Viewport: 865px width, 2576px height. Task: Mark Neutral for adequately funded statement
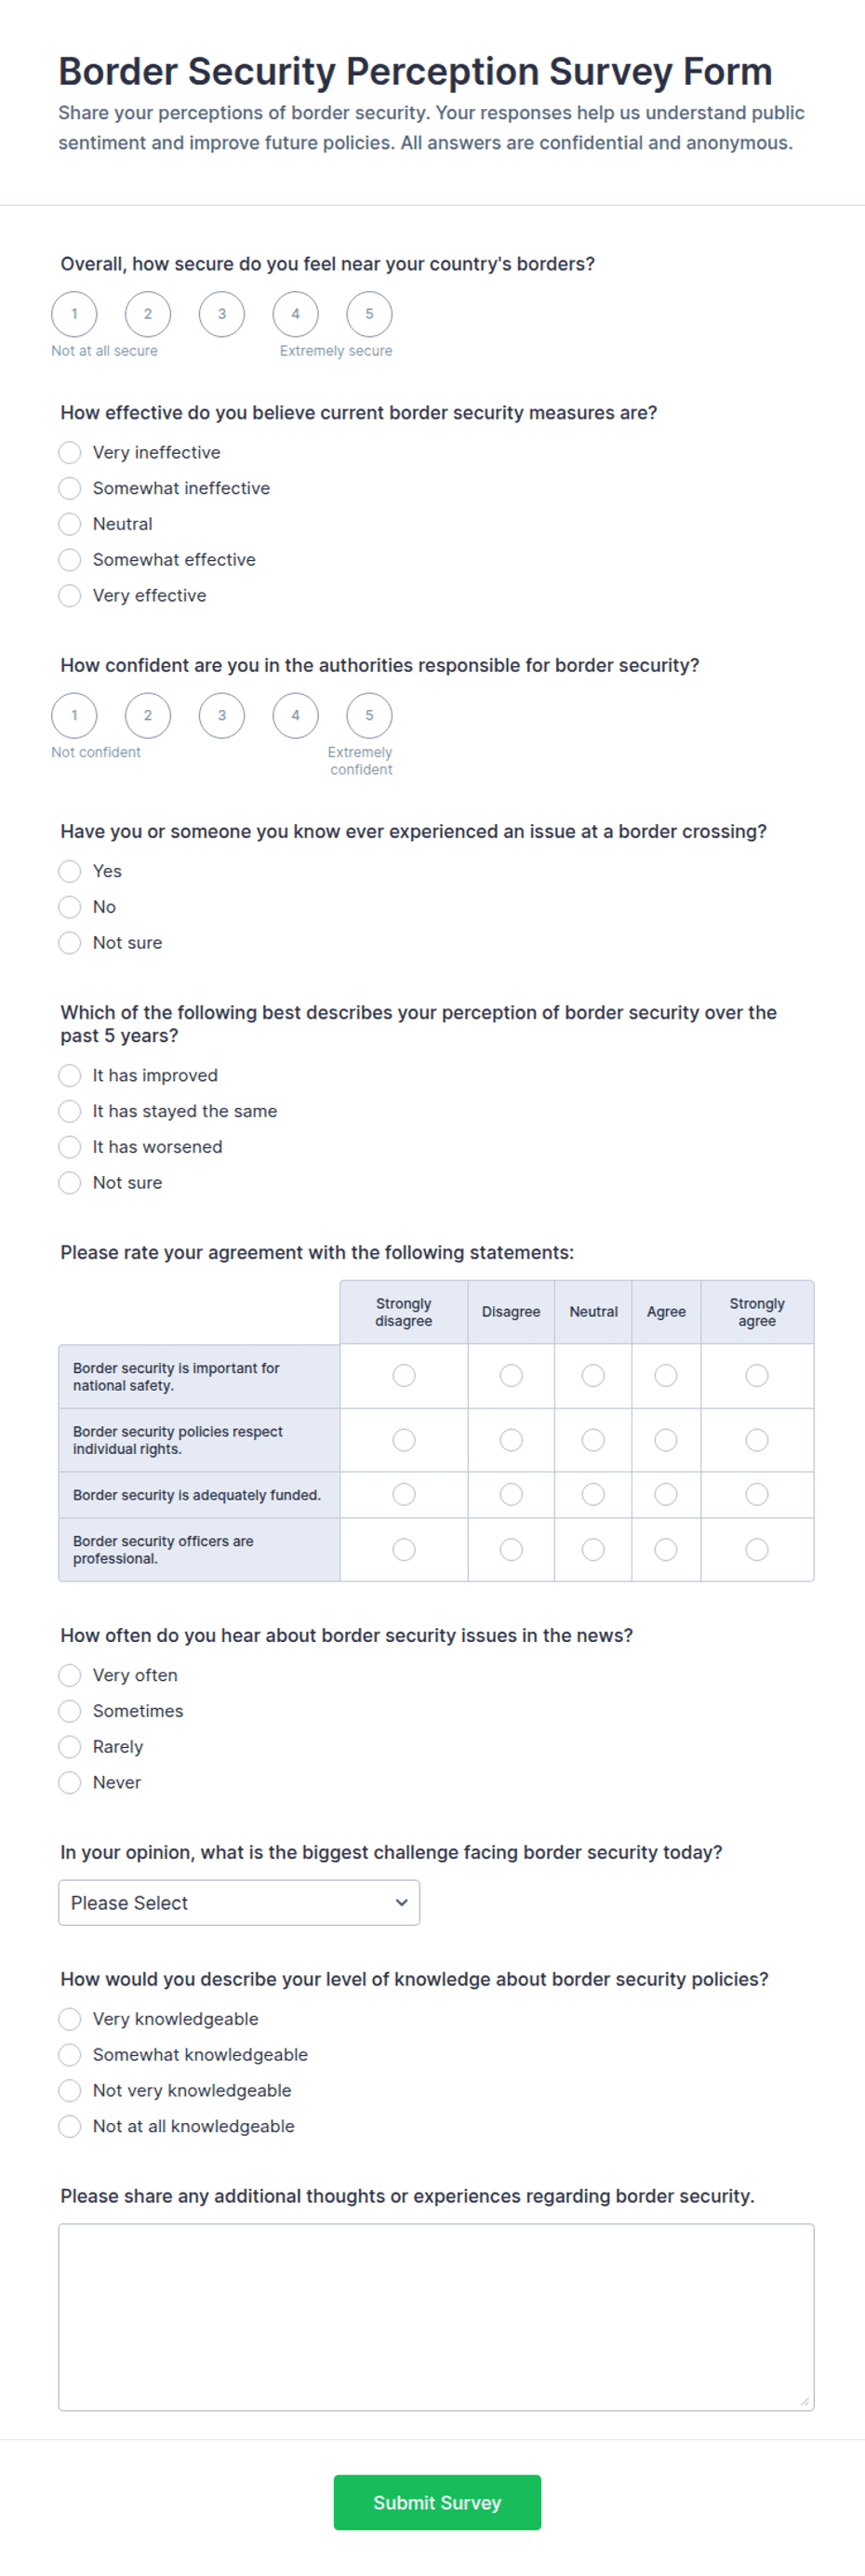(x=593, y=1494)
